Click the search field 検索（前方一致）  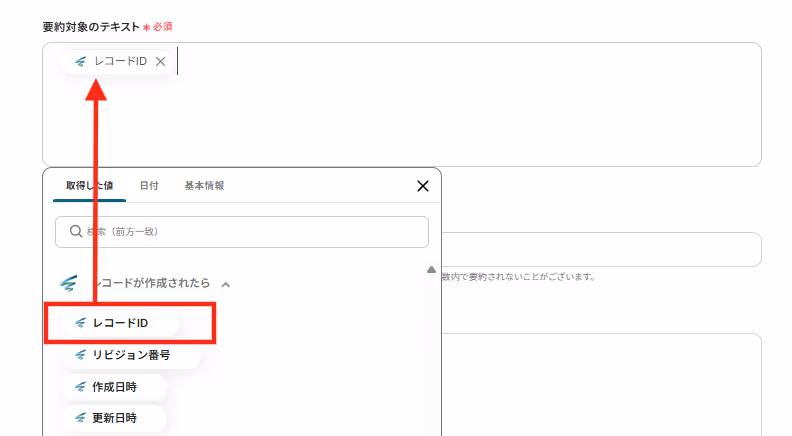click(x=242, y=232)
